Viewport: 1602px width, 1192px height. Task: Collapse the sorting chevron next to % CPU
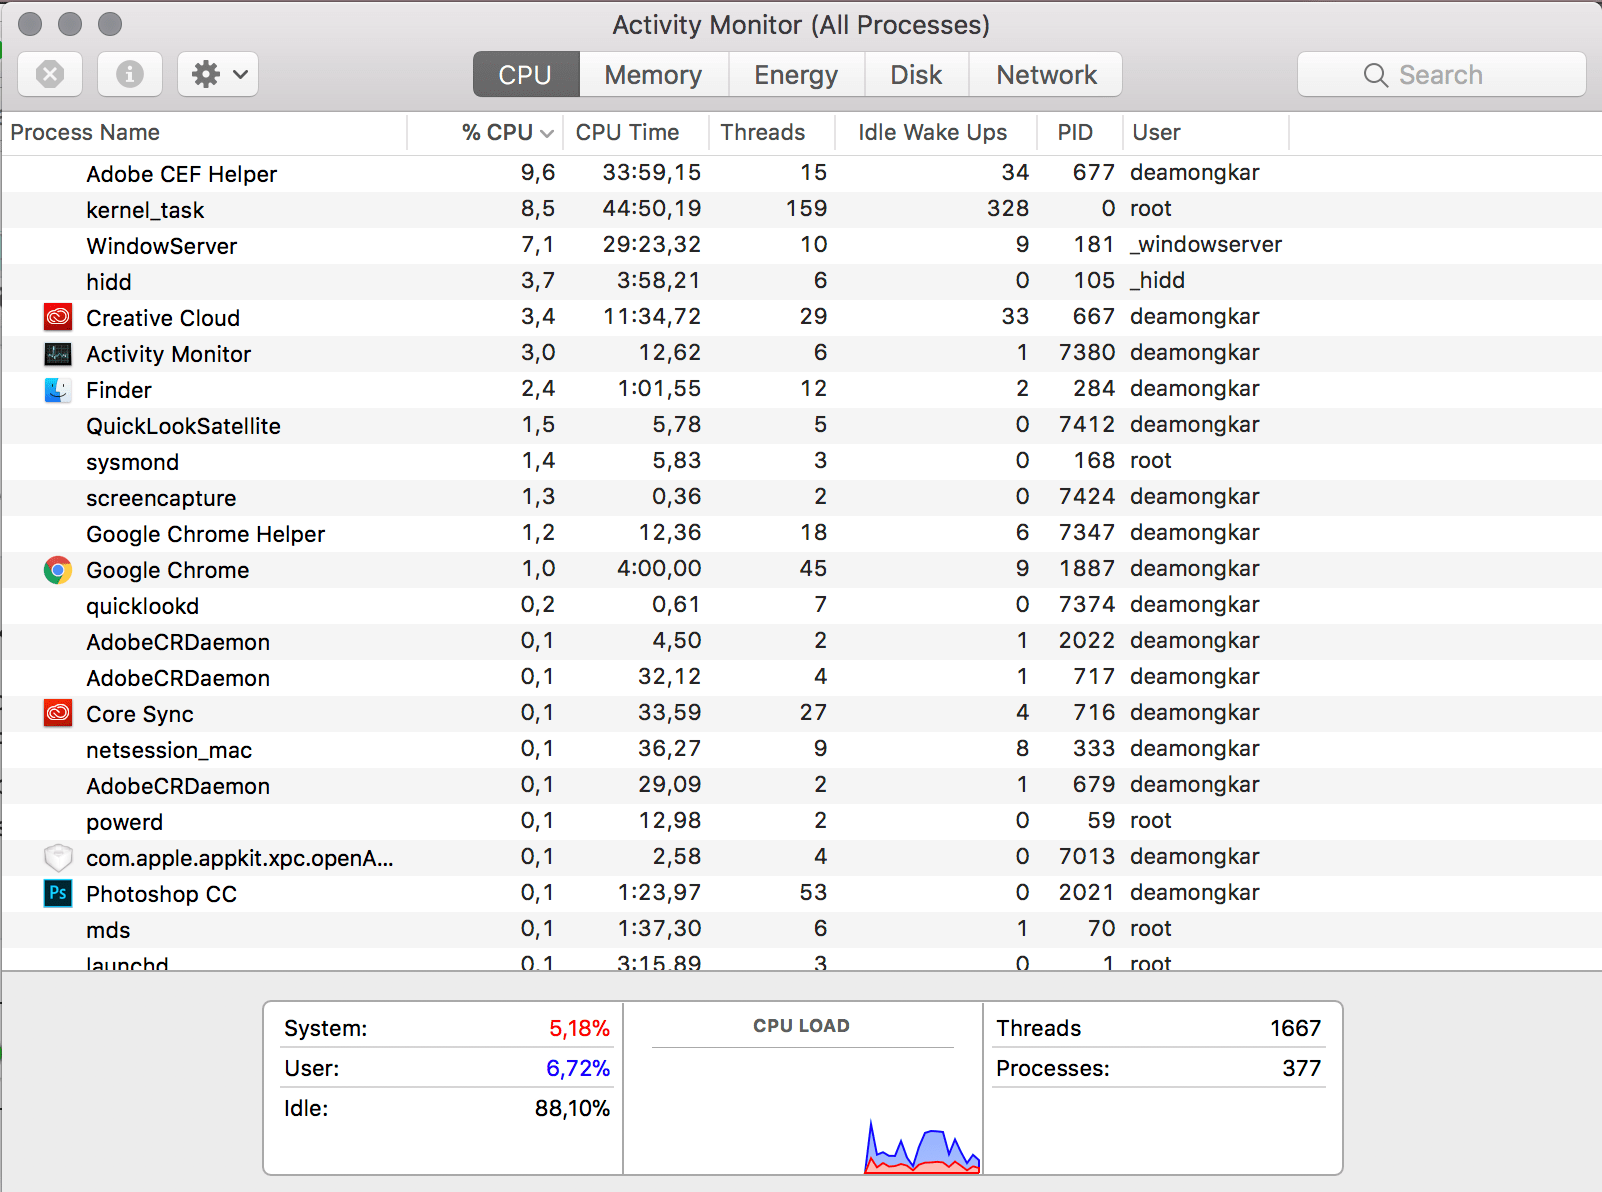(x=545, y=132)
